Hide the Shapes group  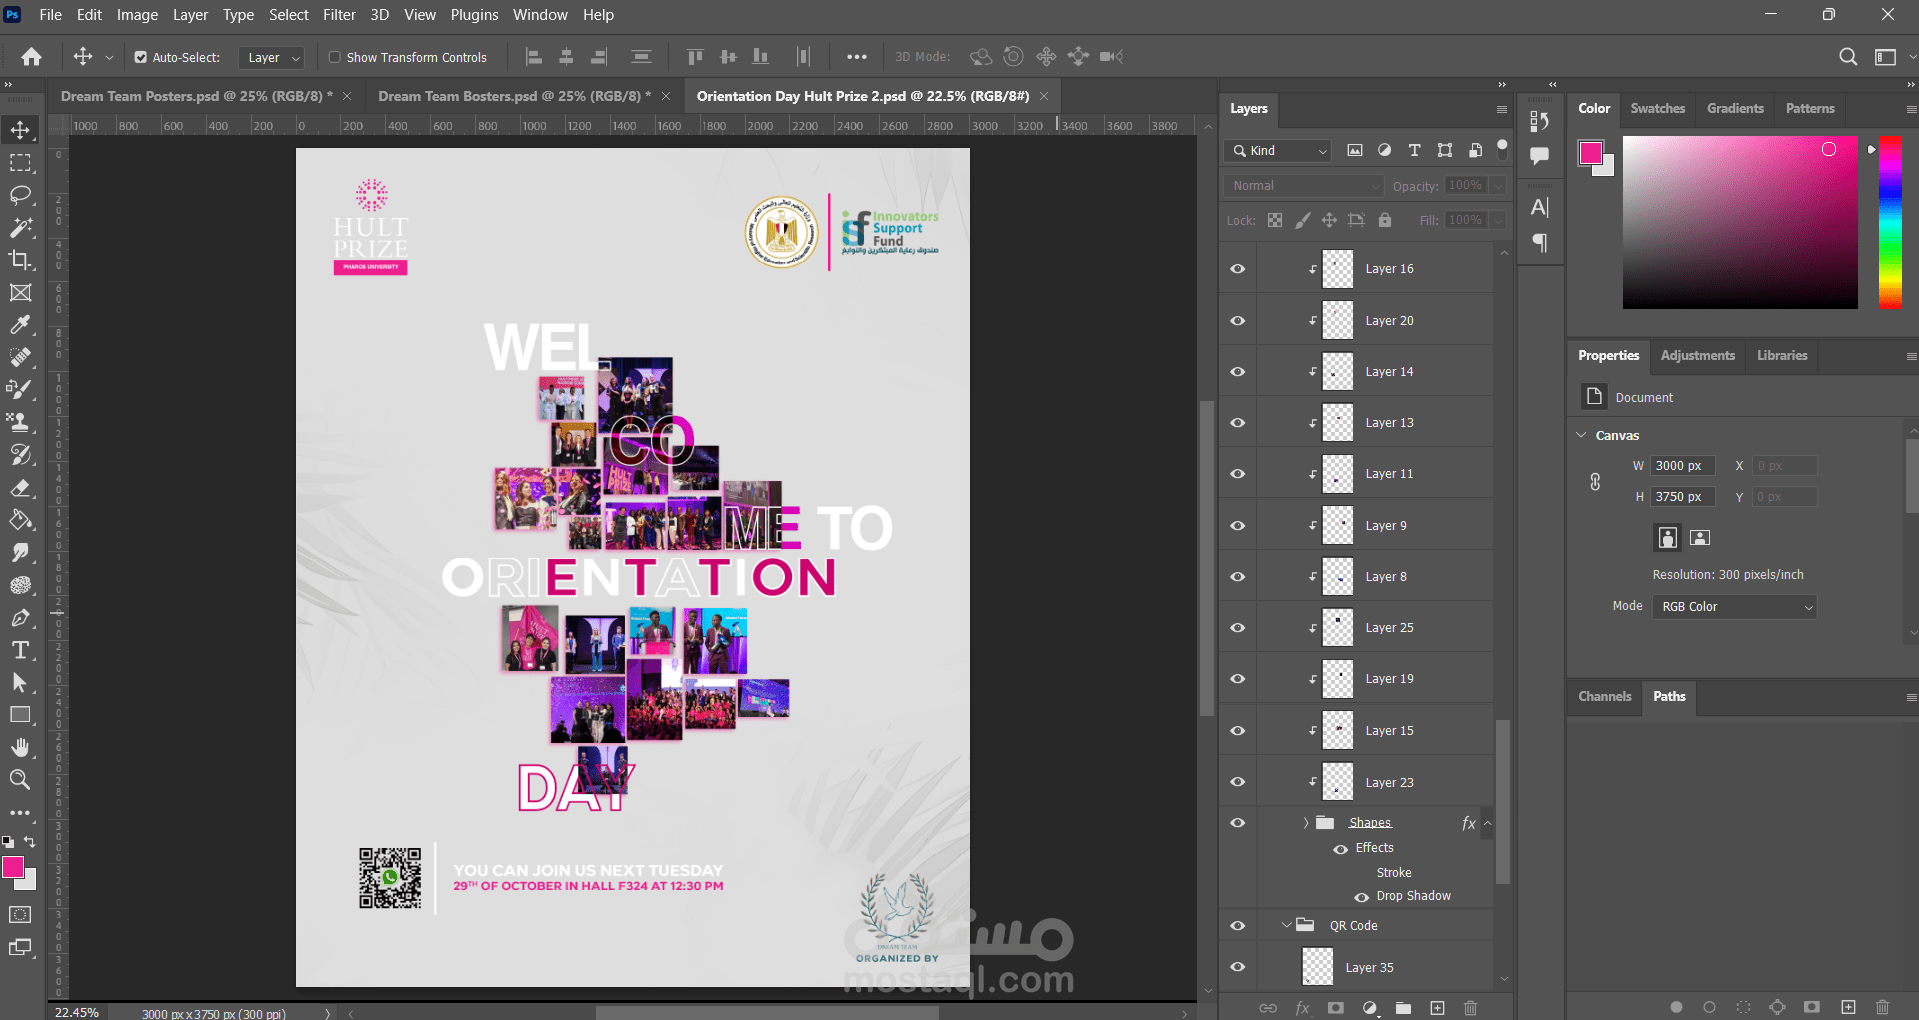[1238, 823]
